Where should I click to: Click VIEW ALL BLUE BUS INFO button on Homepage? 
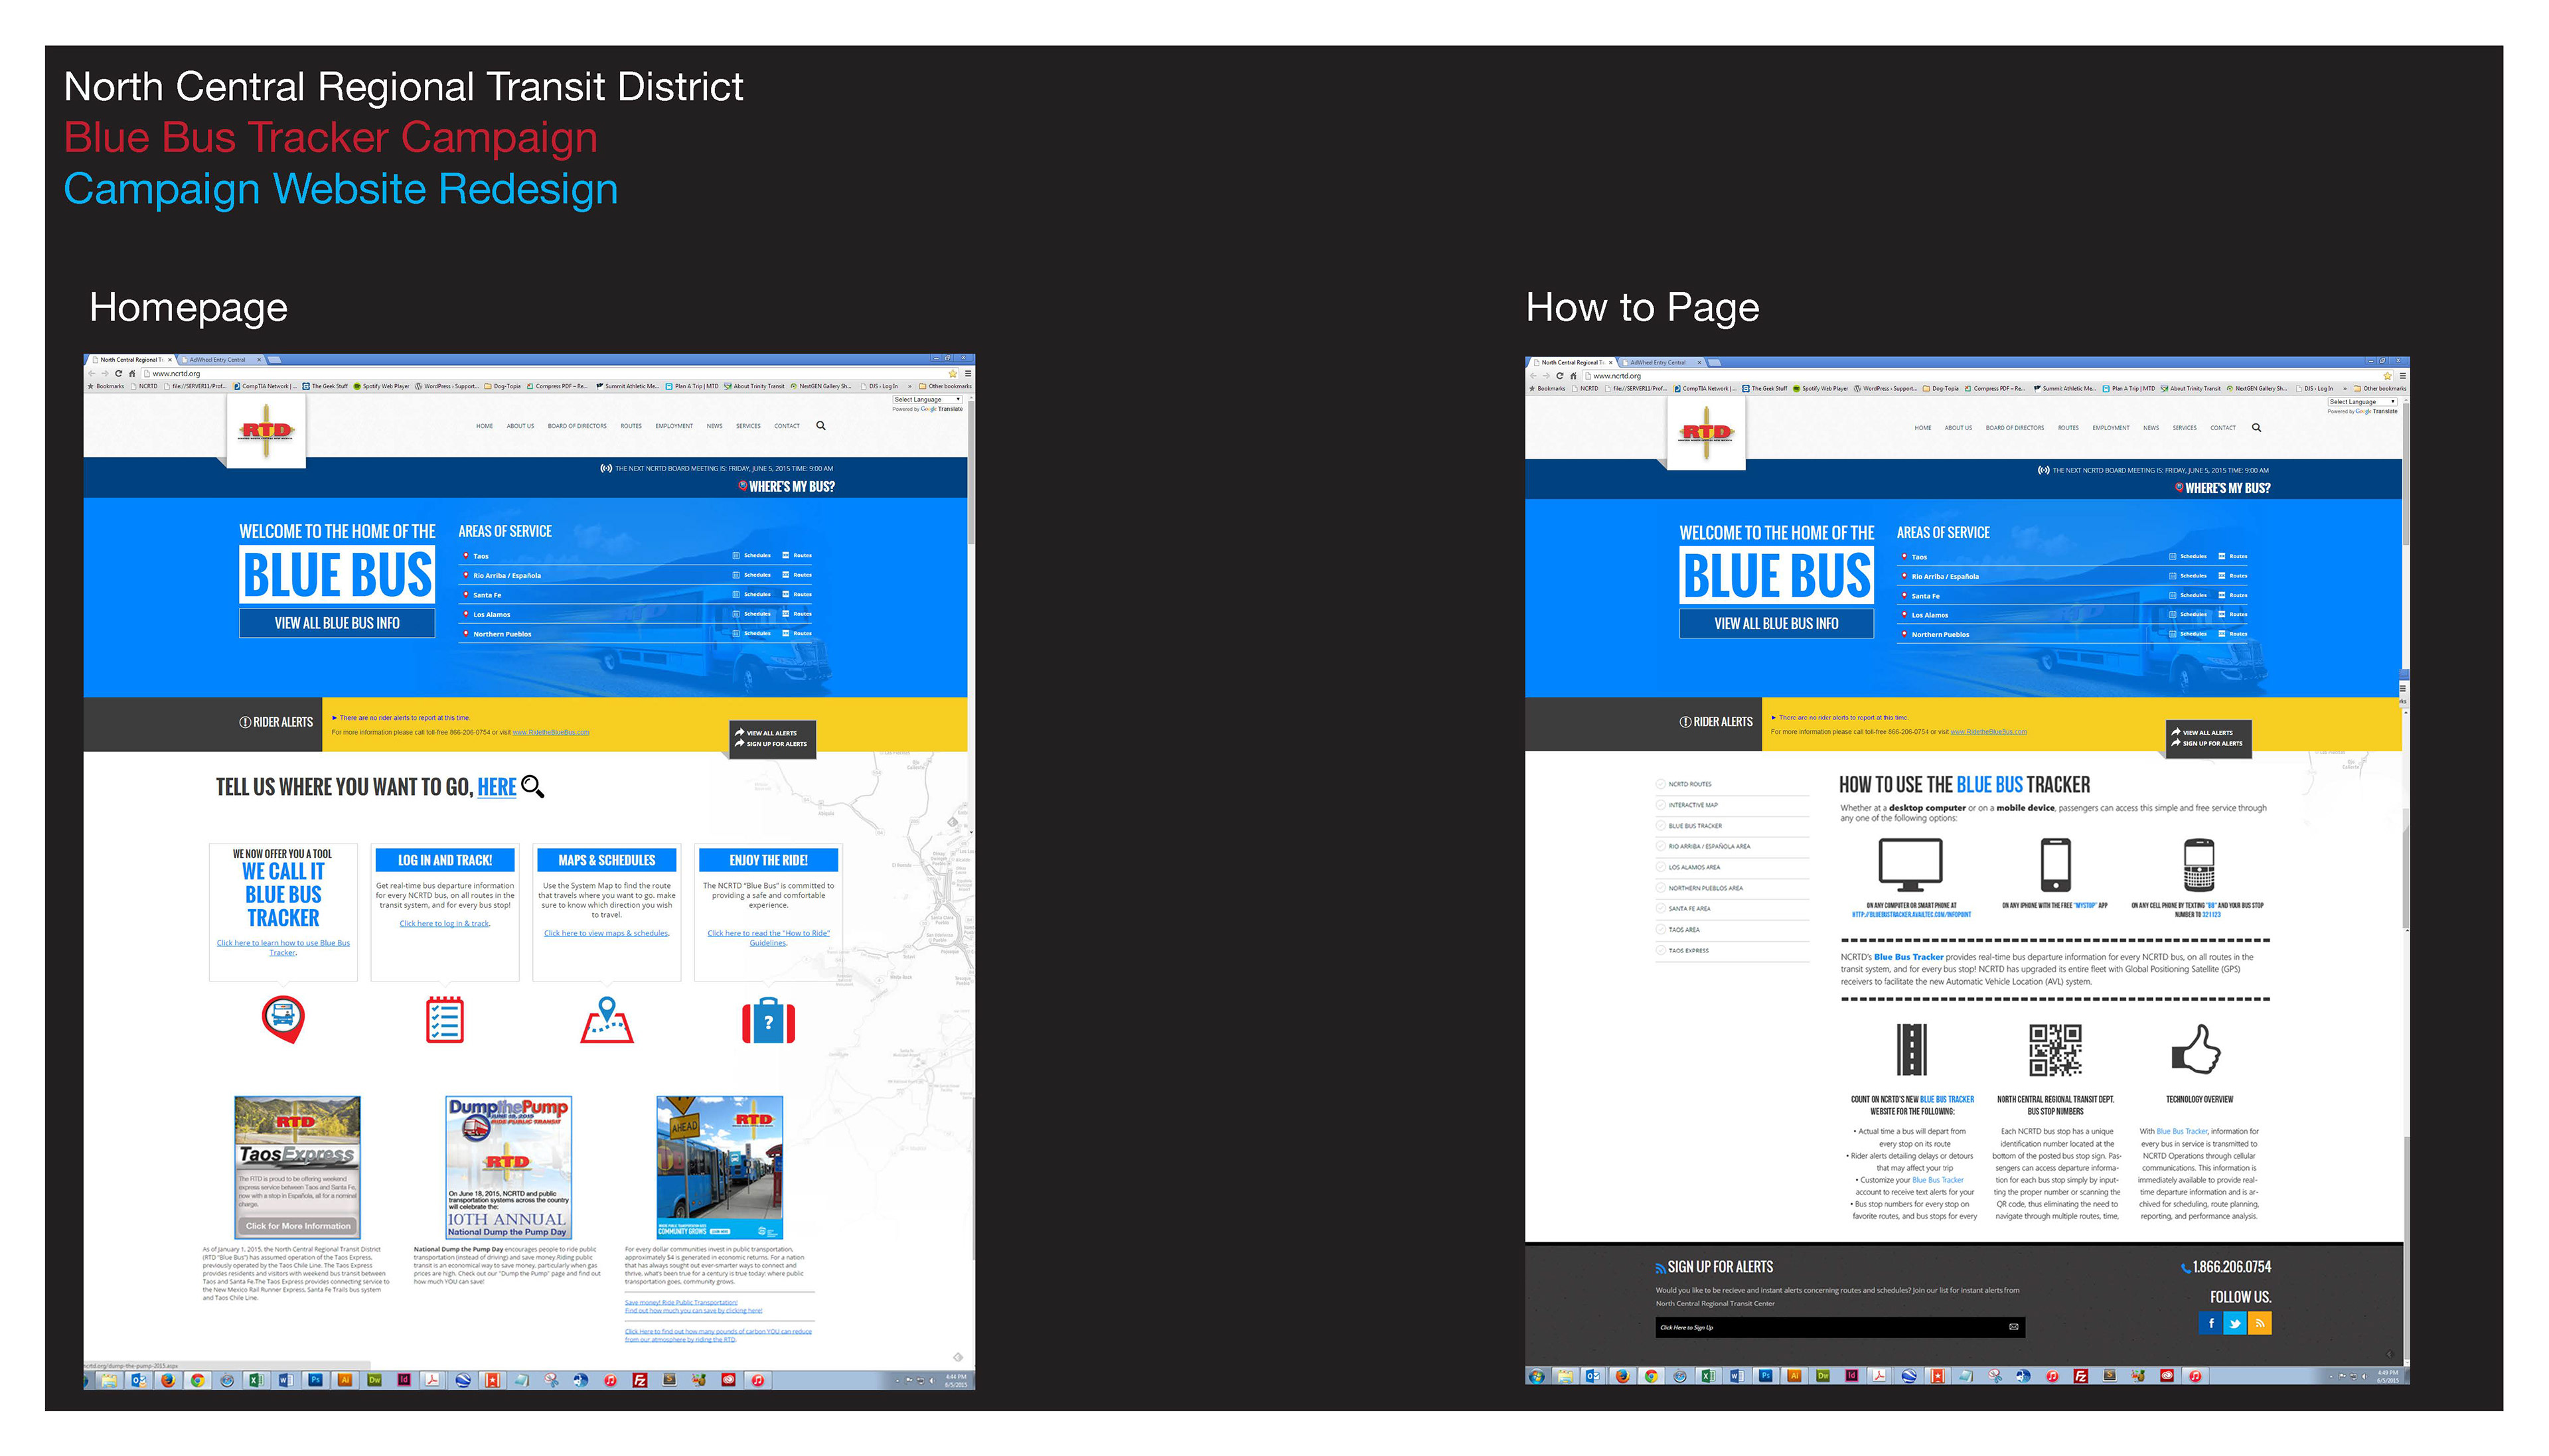click(x=337, y=623)
